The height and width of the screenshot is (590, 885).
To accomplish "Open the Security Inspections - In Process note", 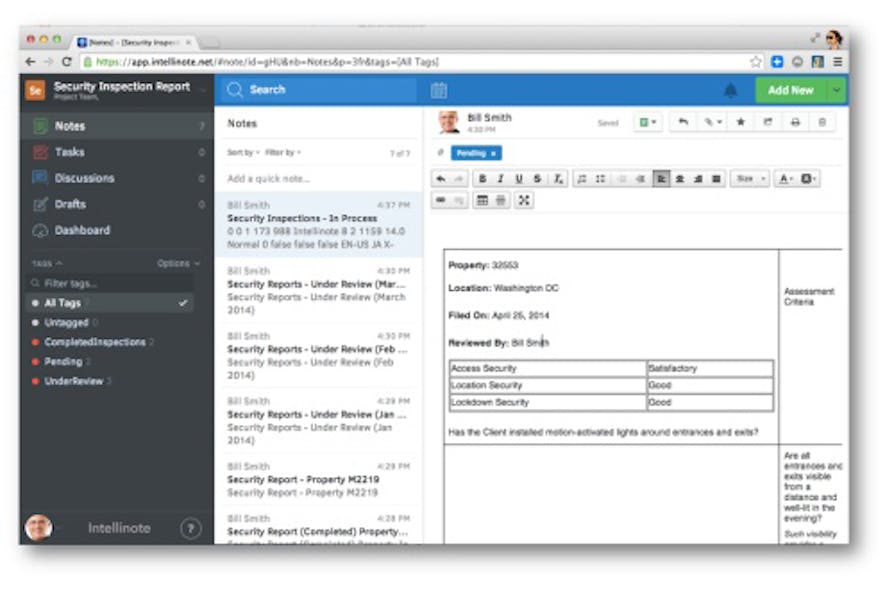I will click(x=318, y=225).
